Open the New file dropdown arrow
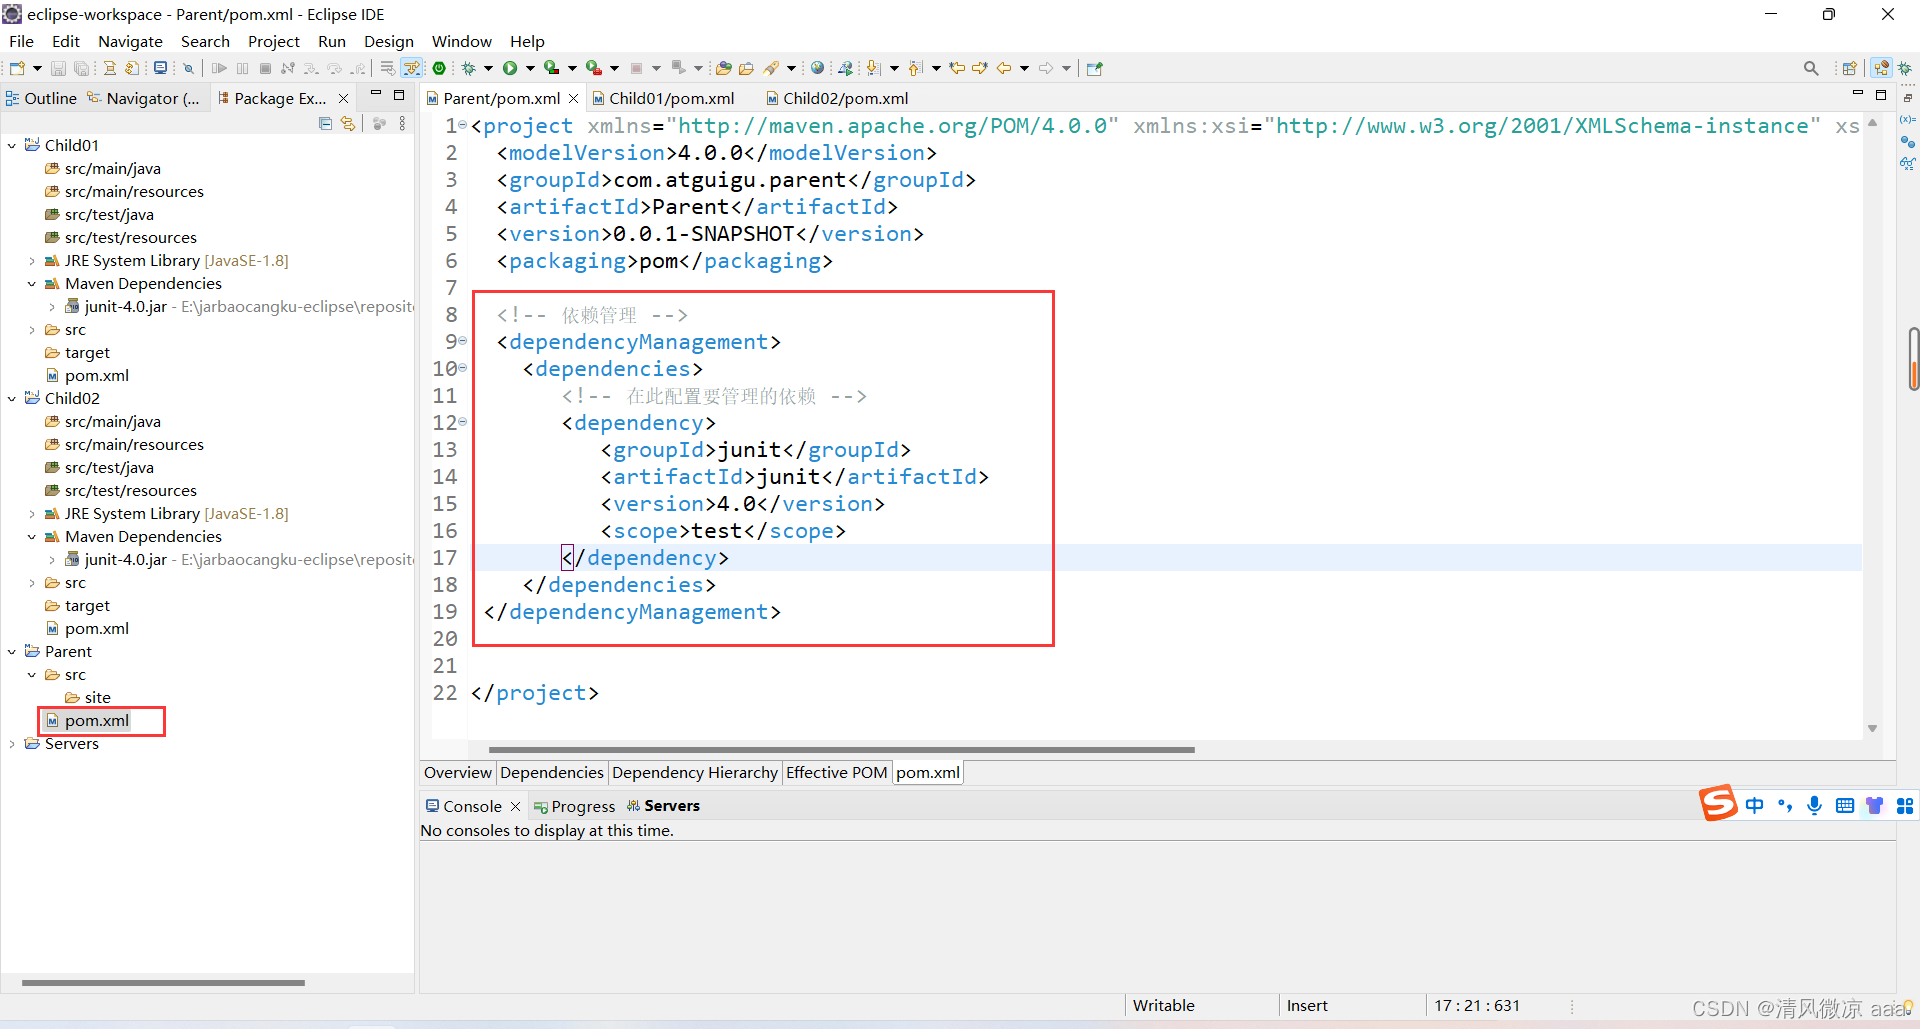1920x1029 pixels. pyautogui.click(x=37, y=68)
